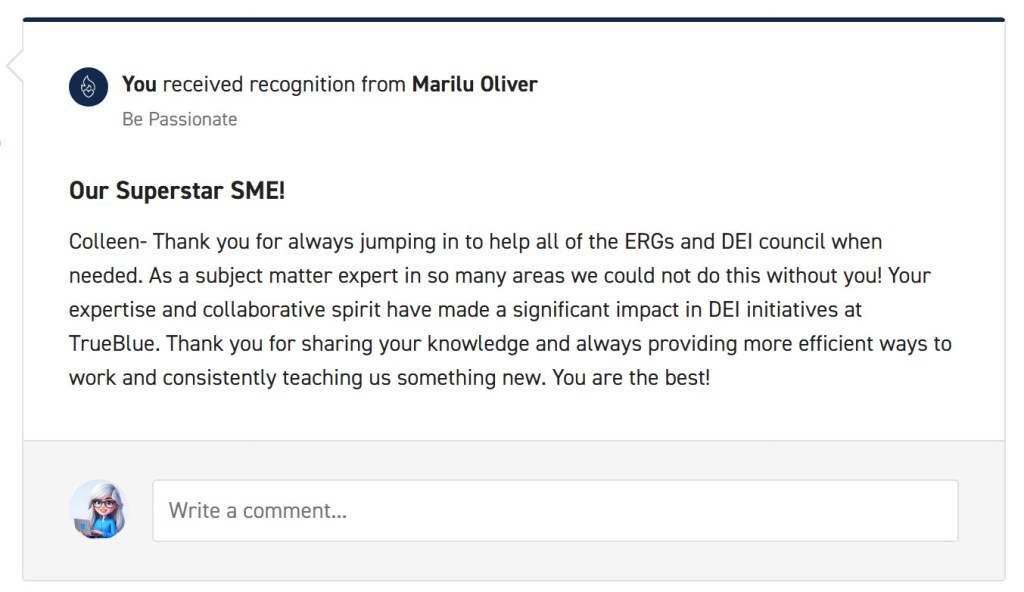Open Marilu Oliver's profile name link
The width and height of the screenshot is (1024, 592).
pyautogui.click(x=474, y=85)
